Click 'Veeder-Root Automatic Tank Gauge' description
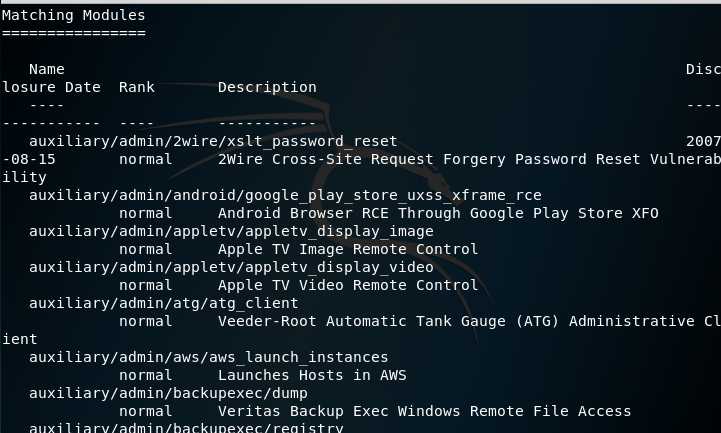The image size is (721, 433). point(361,321)
